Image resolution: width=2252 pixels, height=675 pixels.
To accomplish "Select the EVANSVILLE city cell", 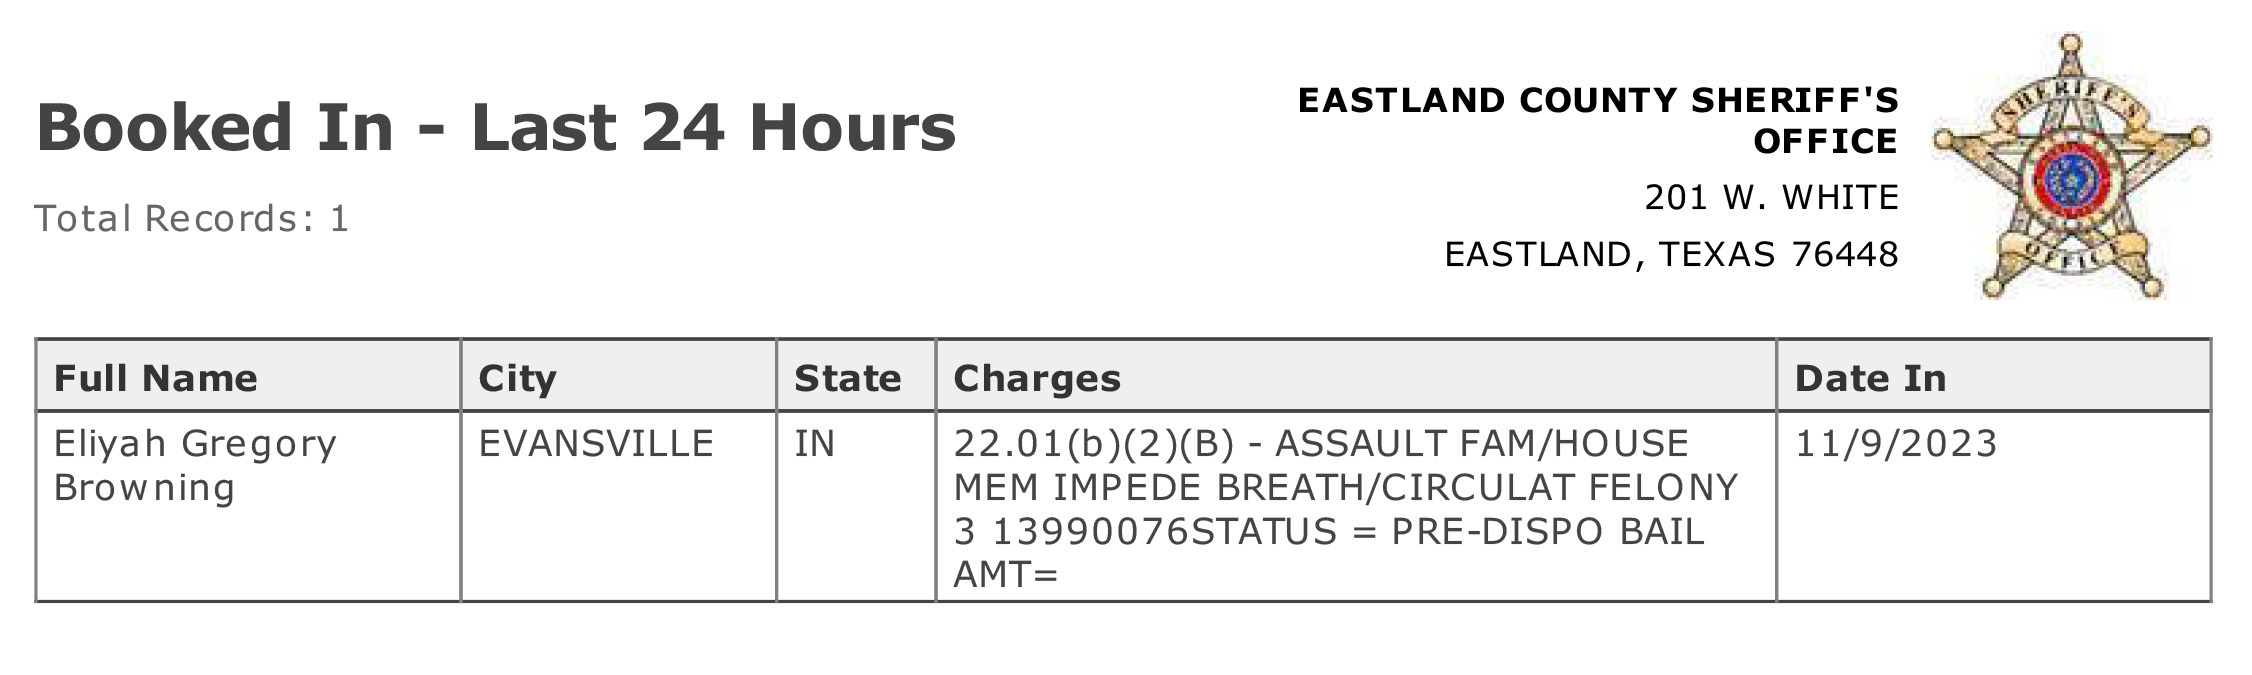I will (618, 506).
